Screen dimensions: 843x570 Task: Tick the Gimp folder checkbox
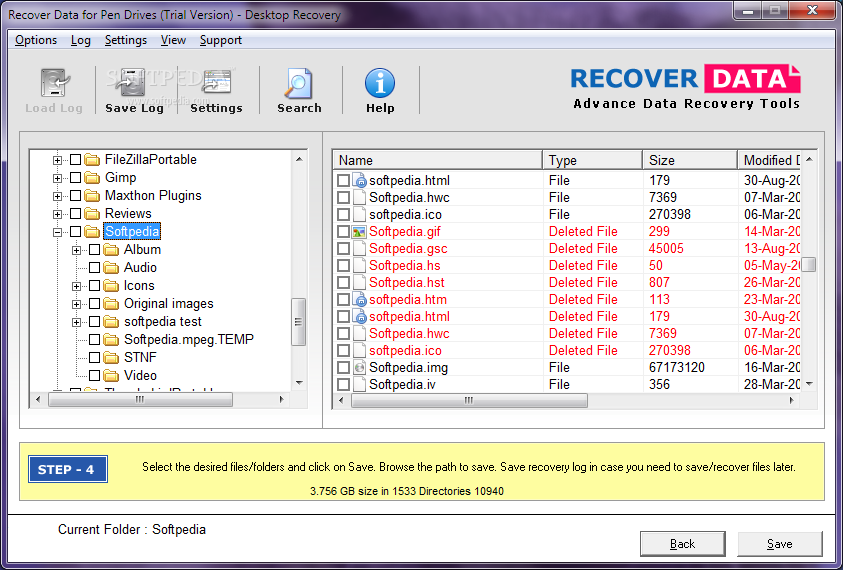pos(76,177)
